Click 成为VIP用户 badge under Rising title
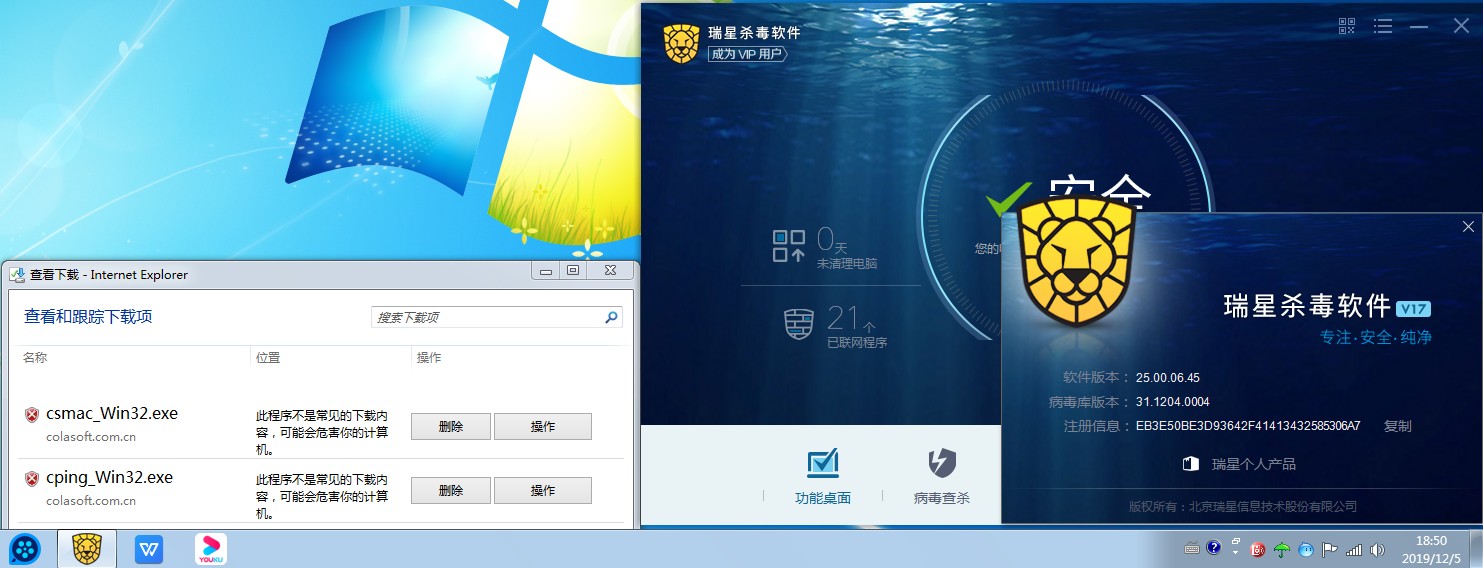 [747, 53]
